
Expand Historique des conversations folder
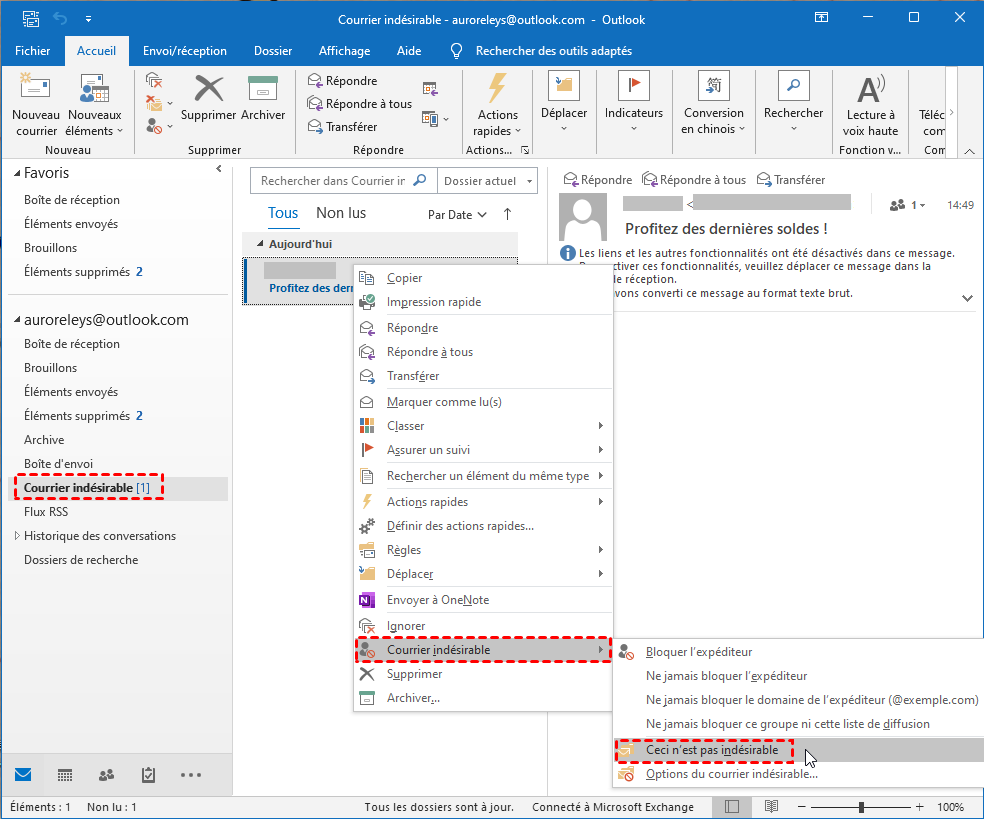point(16,536)
